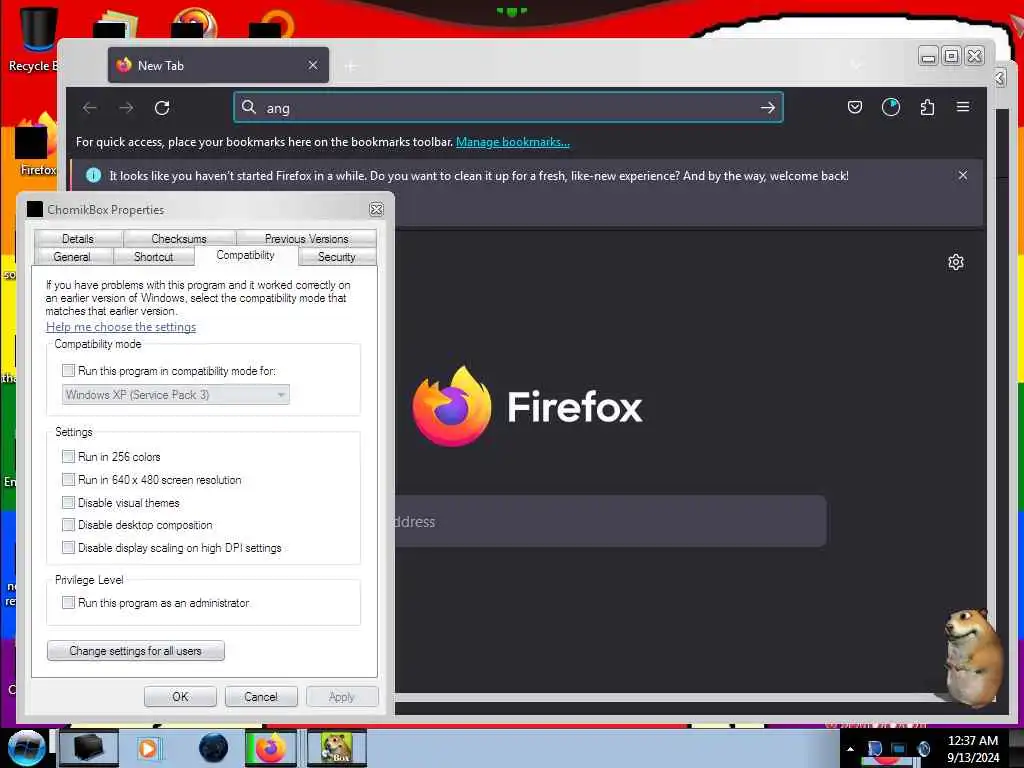1024x768 pixels.
Task: Close the New Tab tab
Action: coord(313,65)
